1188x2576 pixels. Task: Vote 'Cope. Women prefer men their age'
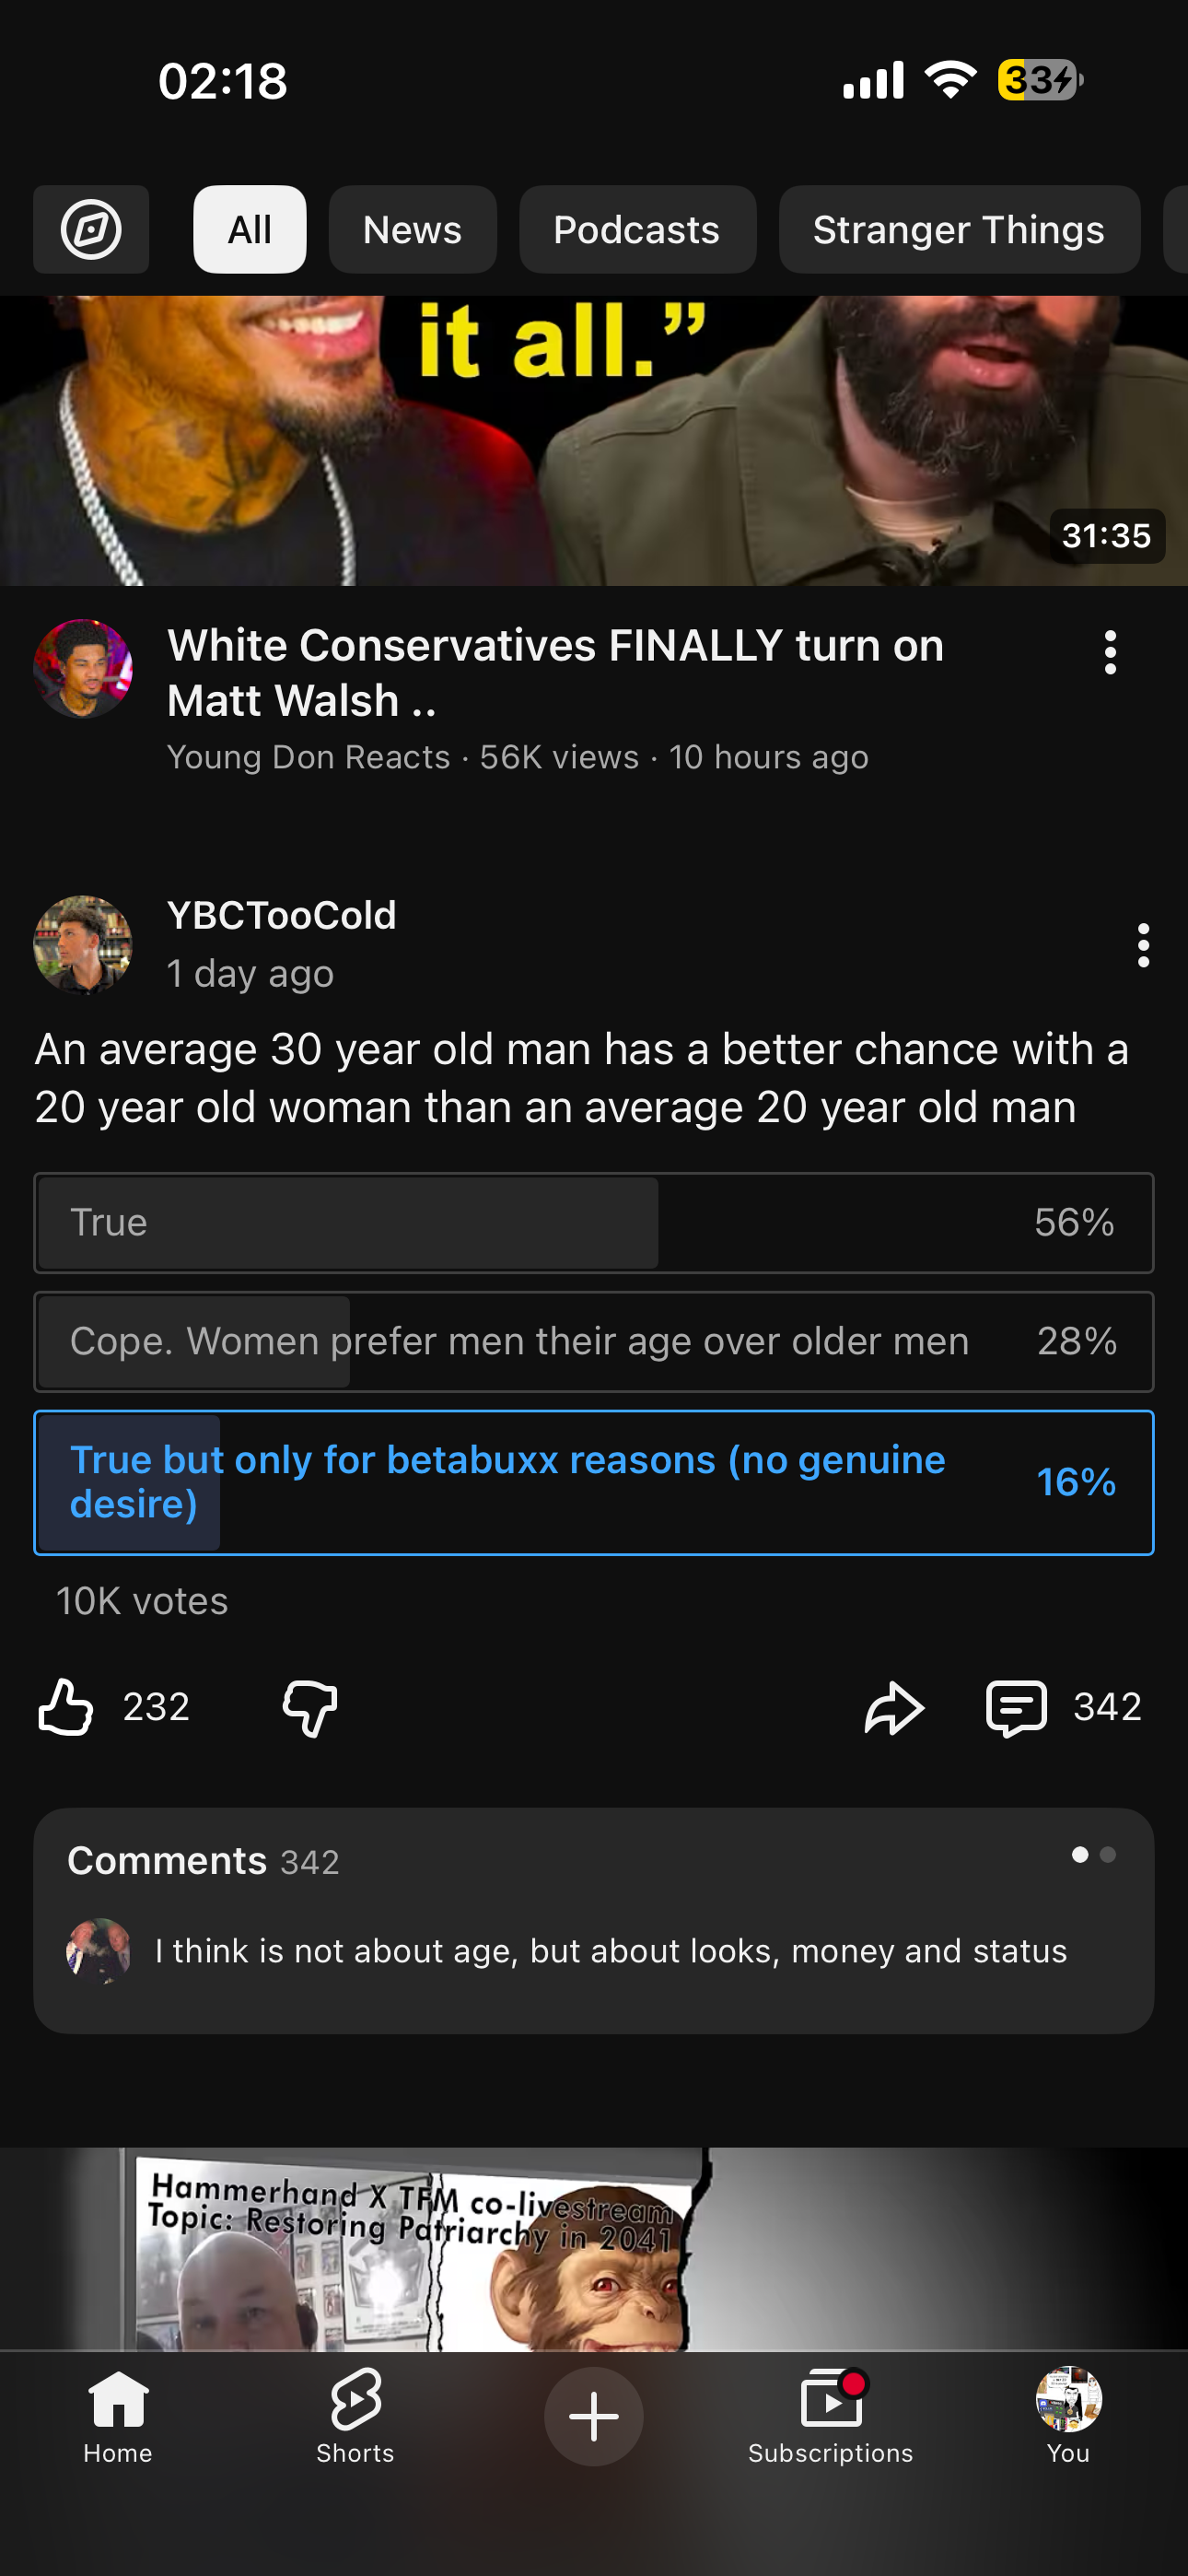coord(594,1341)
